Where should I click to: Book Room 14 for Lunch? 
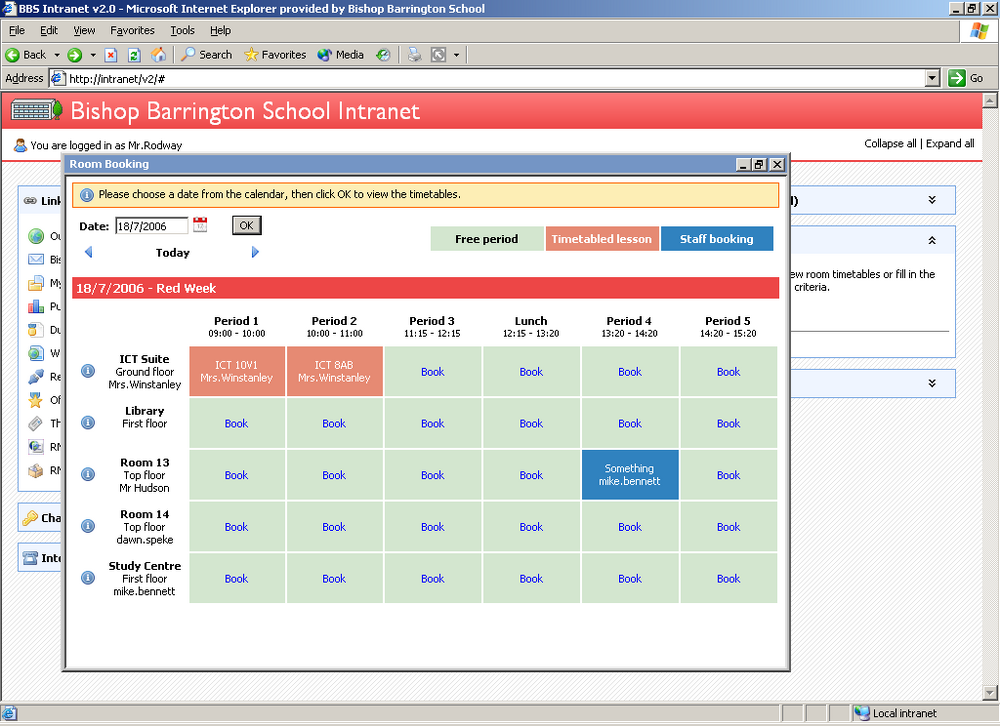point(531,527)
